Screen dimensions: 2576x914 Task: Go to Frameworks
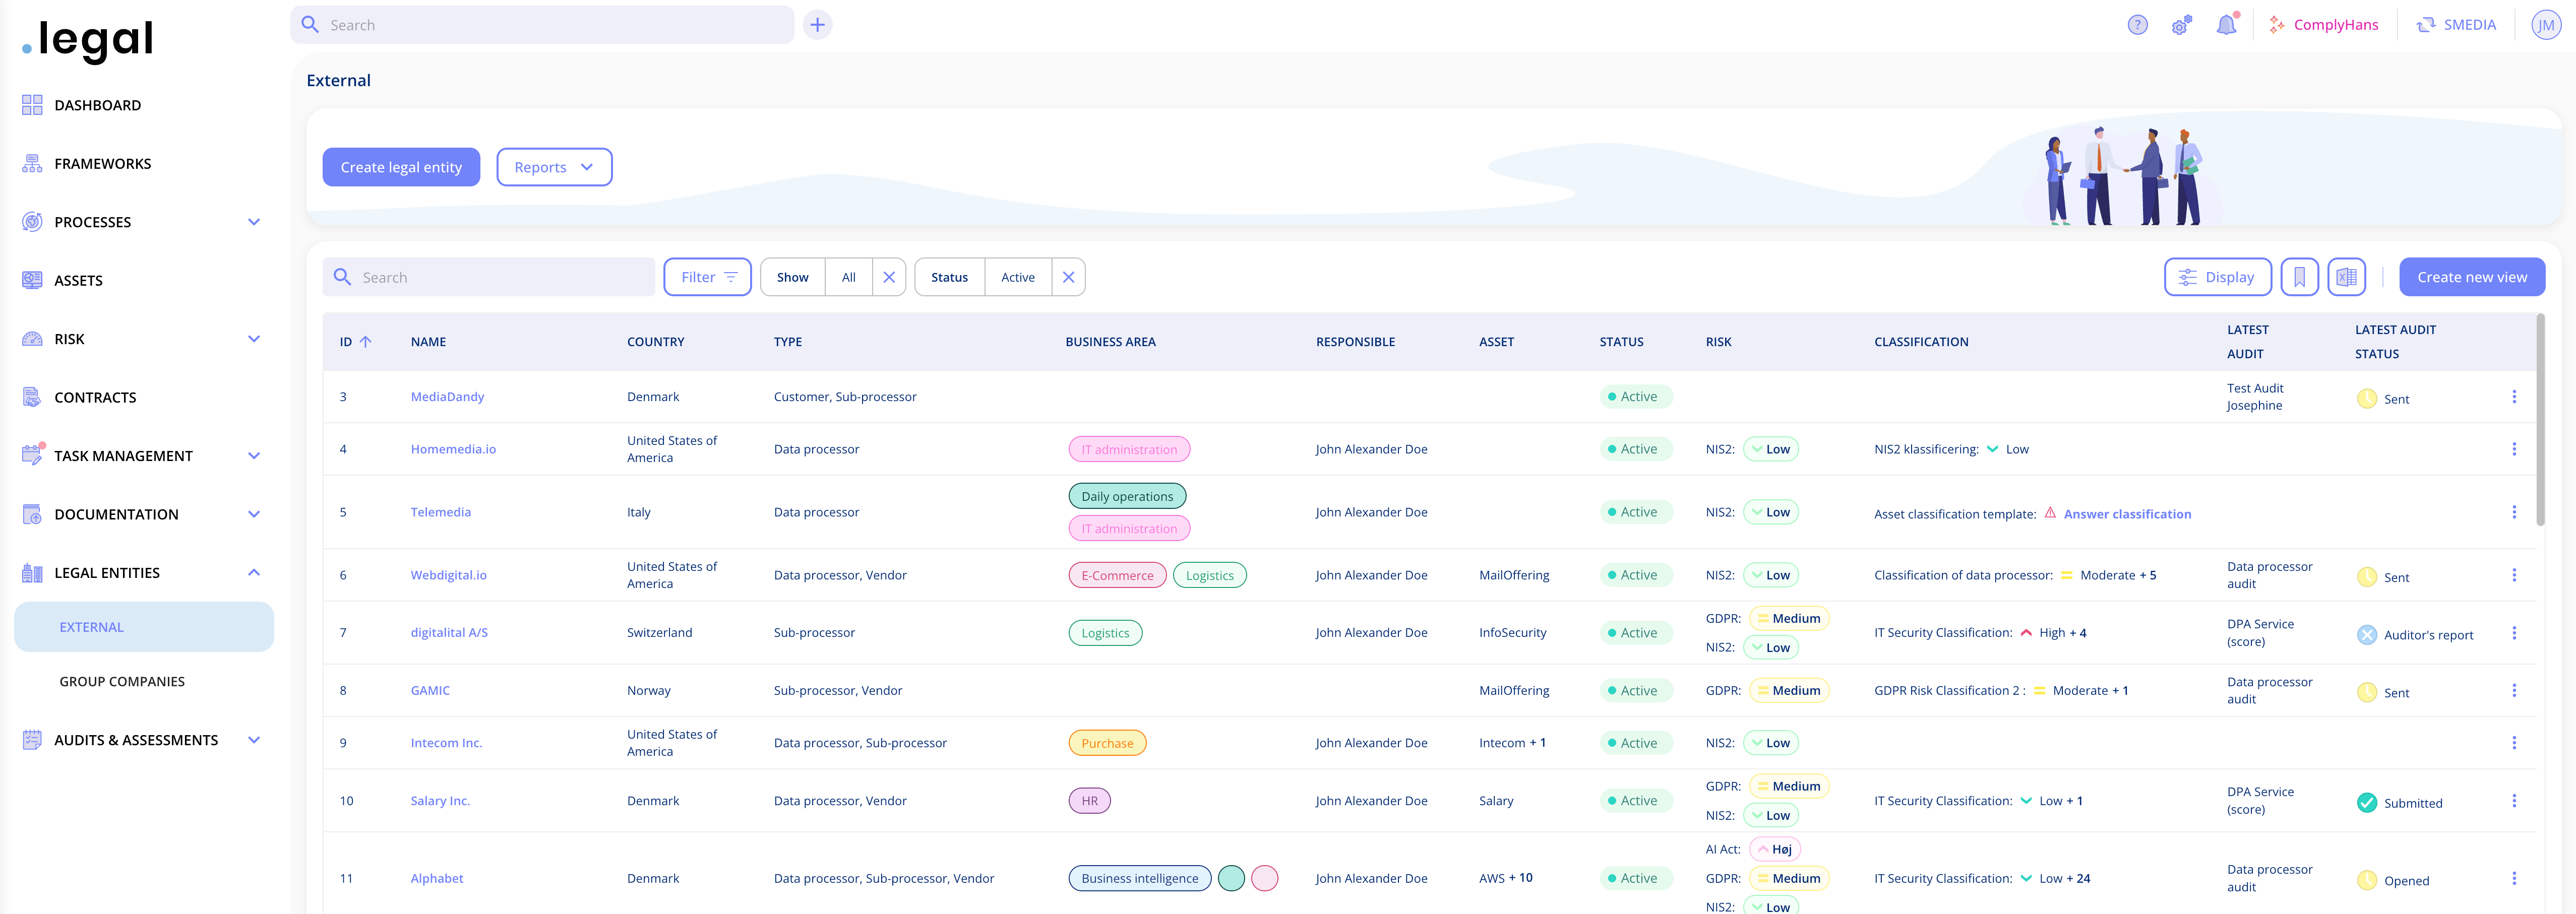102,163
